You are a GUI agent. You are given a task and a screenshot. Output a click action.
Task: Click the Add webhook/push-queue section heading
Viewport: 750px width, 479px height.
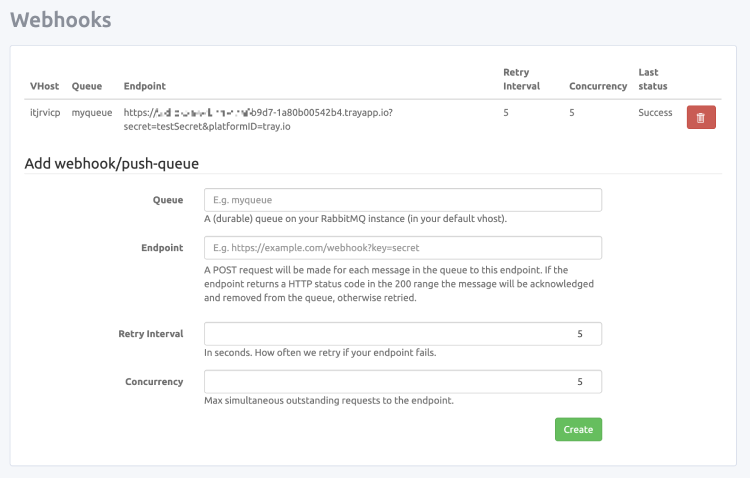coord(111,163)
